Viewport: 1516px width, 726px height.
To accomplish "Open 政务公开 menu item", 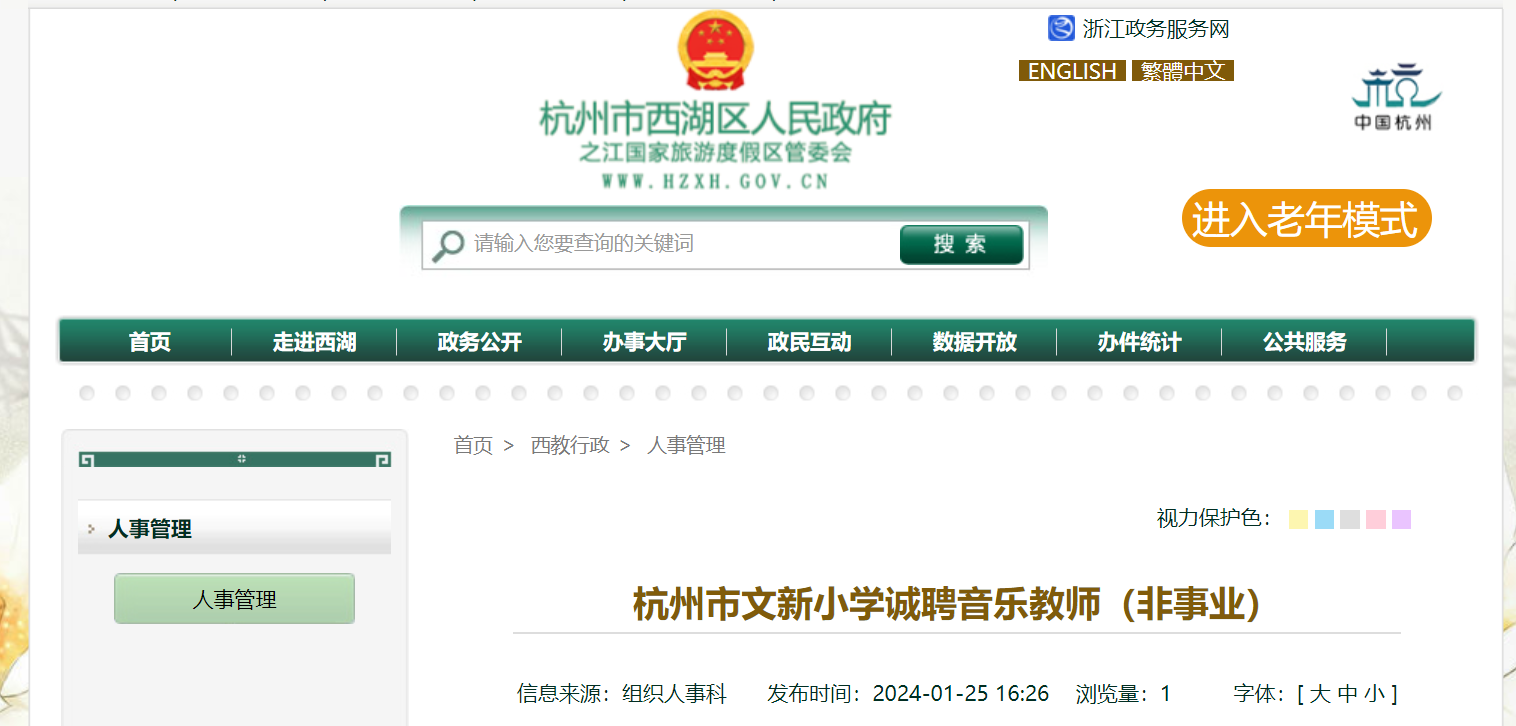I will pos(480,342).
